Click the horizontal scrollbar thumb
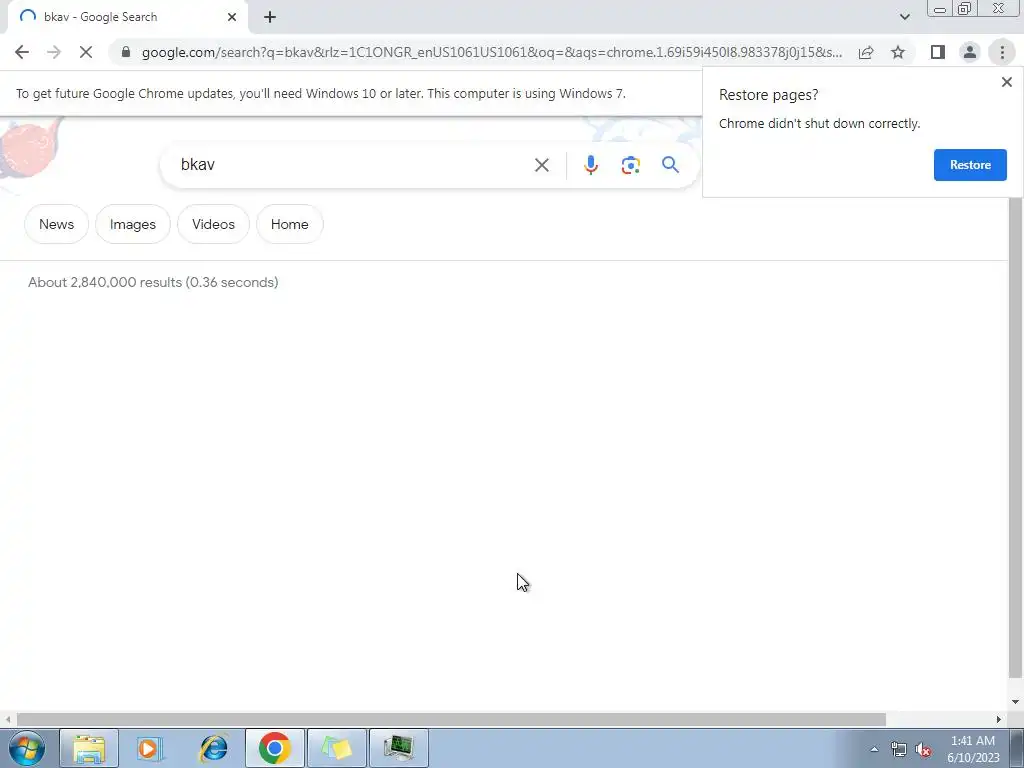1024x768 pixels. coord(451,719)
